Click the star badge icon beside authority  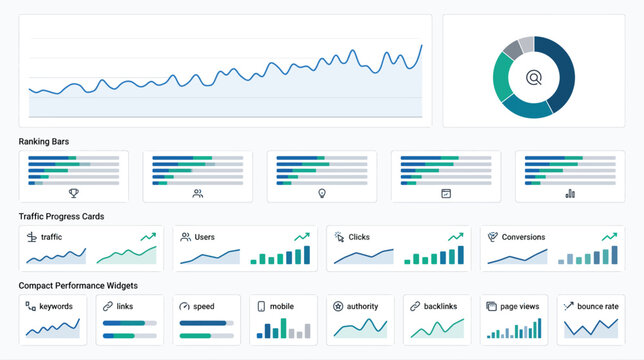click(338, 306)
